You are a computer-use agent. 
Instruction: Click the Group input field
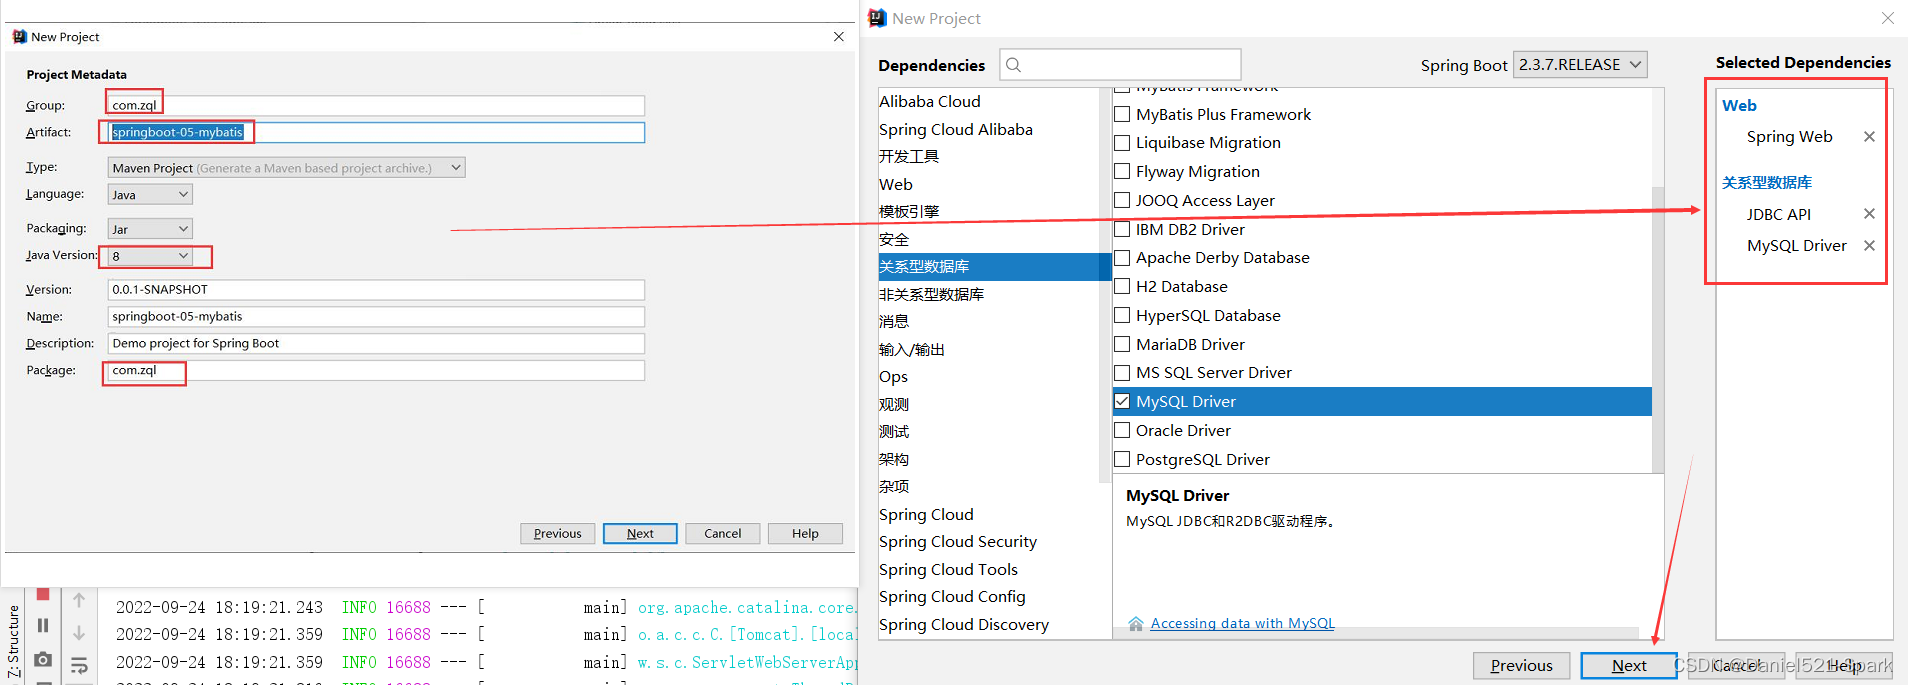tap(376, 105)
